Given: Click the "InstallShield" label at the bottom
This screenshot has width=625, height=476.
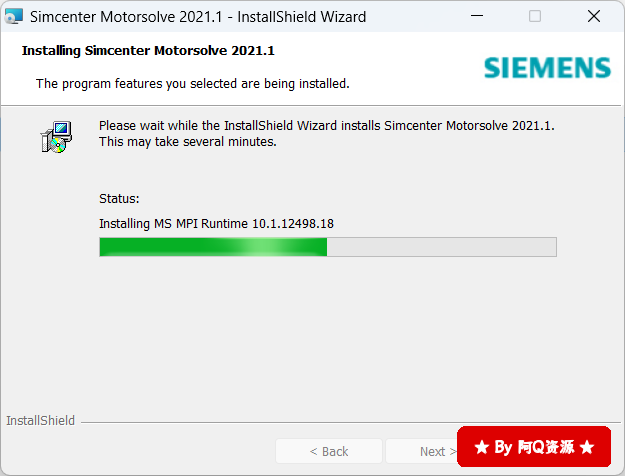Looking at the screenshot, I should (41, 421).
